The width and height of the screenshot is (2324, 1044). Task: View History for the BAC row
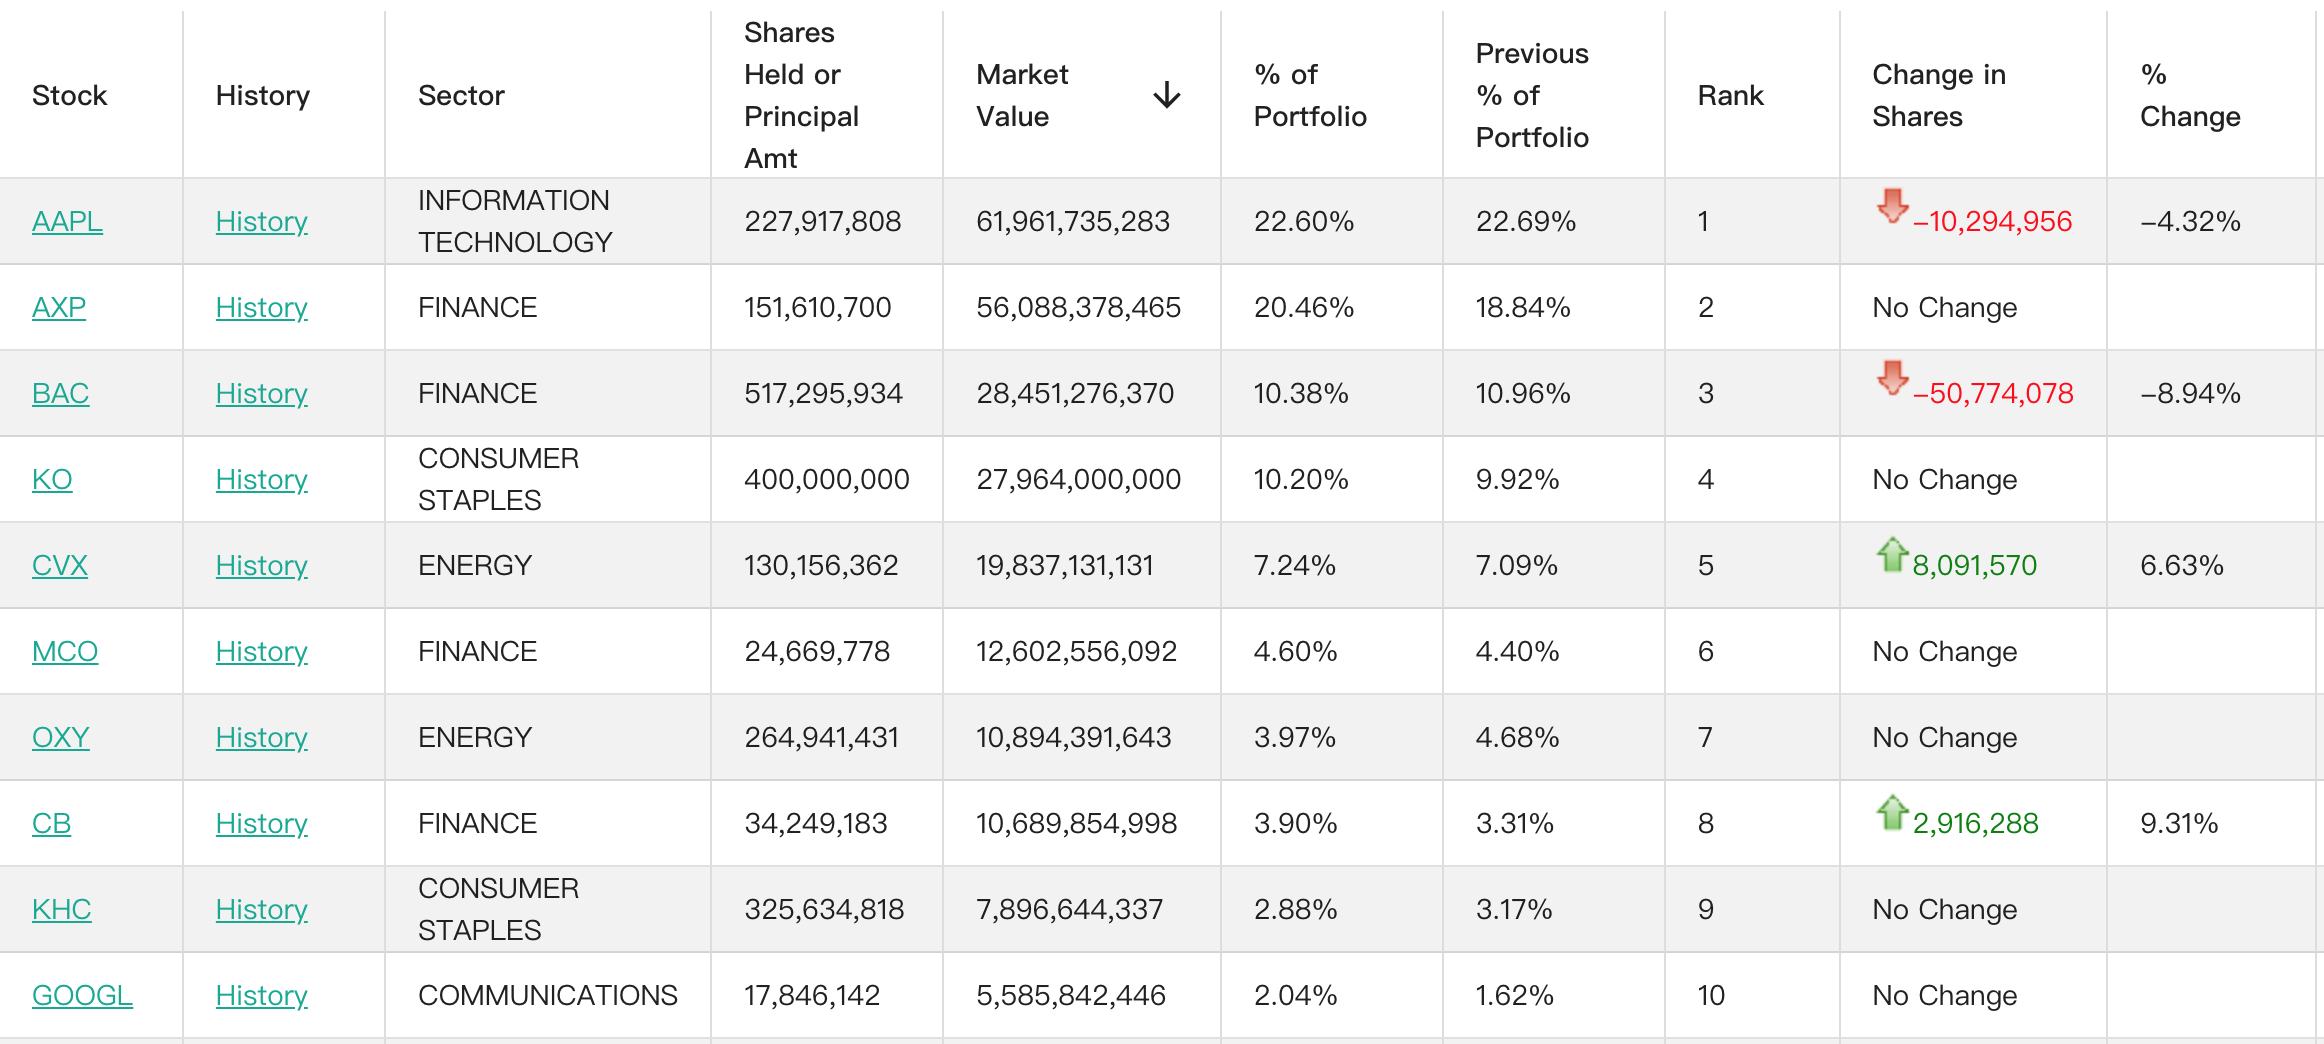(x=261, y=393)
